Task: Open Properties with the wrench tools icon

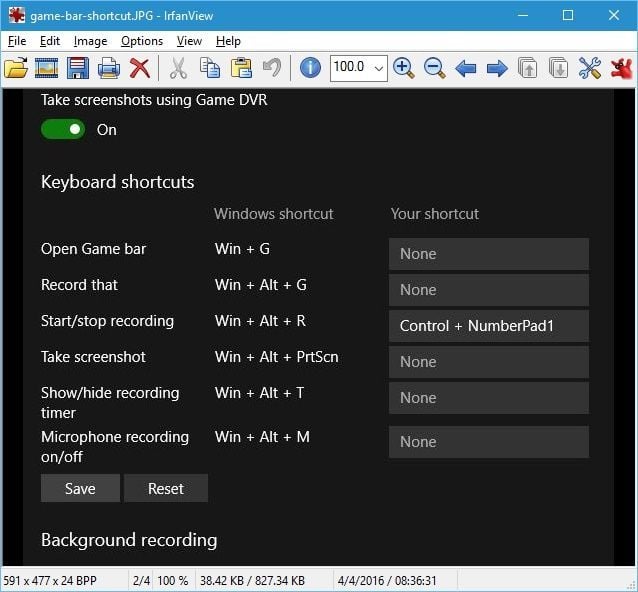Action: pos(590,68)
